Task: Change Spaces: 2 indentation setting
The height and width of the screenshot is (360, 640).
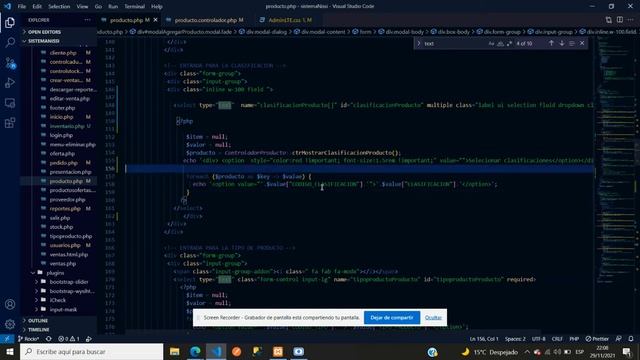Action: tap(515, 339)
